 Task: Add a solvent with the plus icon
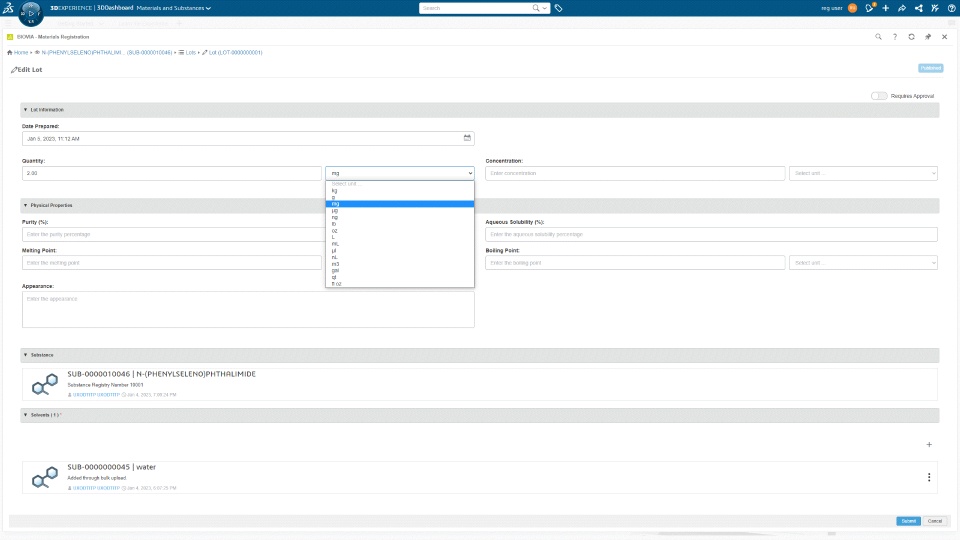pos(929,444)
